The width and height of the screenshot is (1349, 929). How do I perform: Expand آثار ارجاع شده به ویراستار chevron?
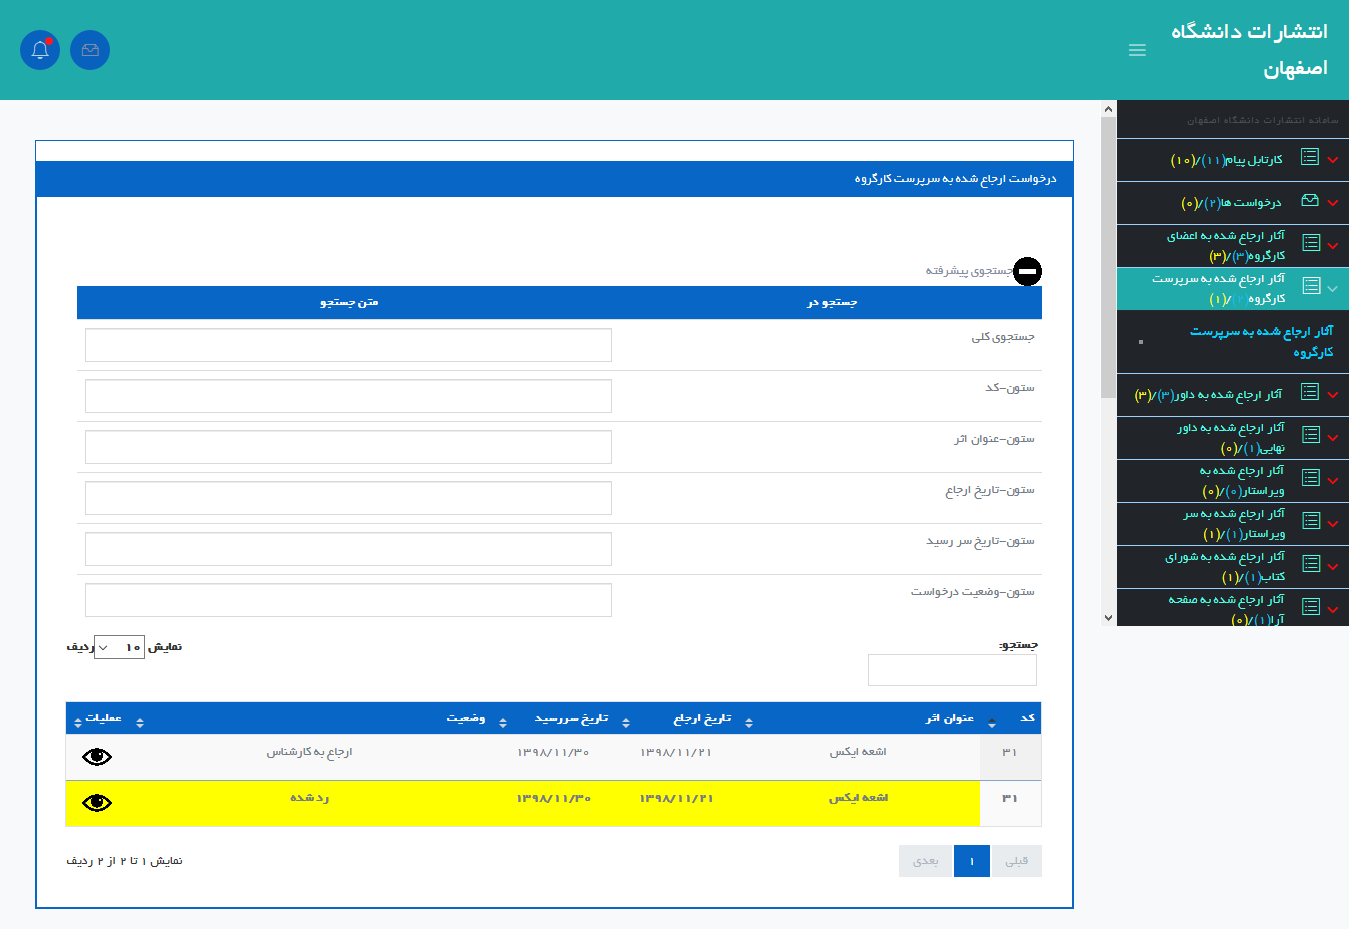(1333, 481)
